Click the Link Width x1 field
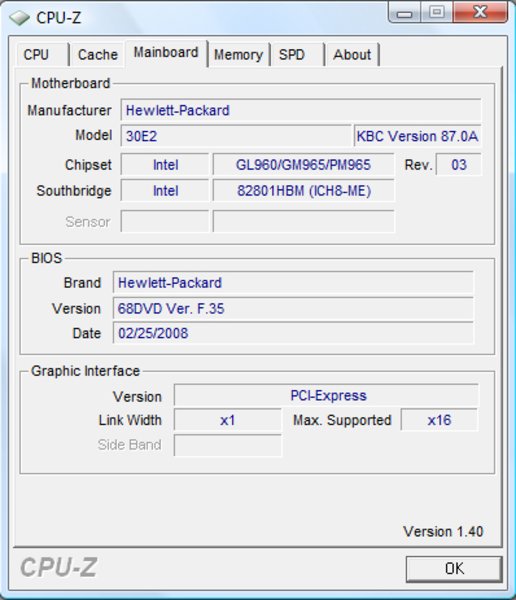 (x=228, y=420)
